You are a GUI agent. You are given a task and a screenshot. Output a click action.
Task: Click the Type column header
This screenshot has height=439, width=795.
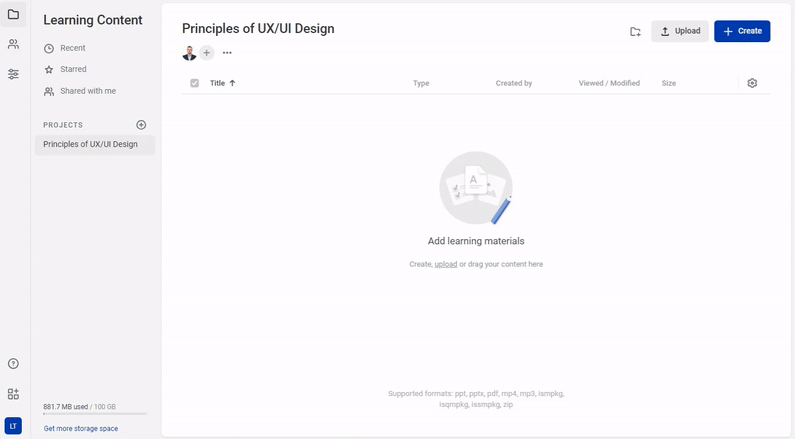point(421,83)
